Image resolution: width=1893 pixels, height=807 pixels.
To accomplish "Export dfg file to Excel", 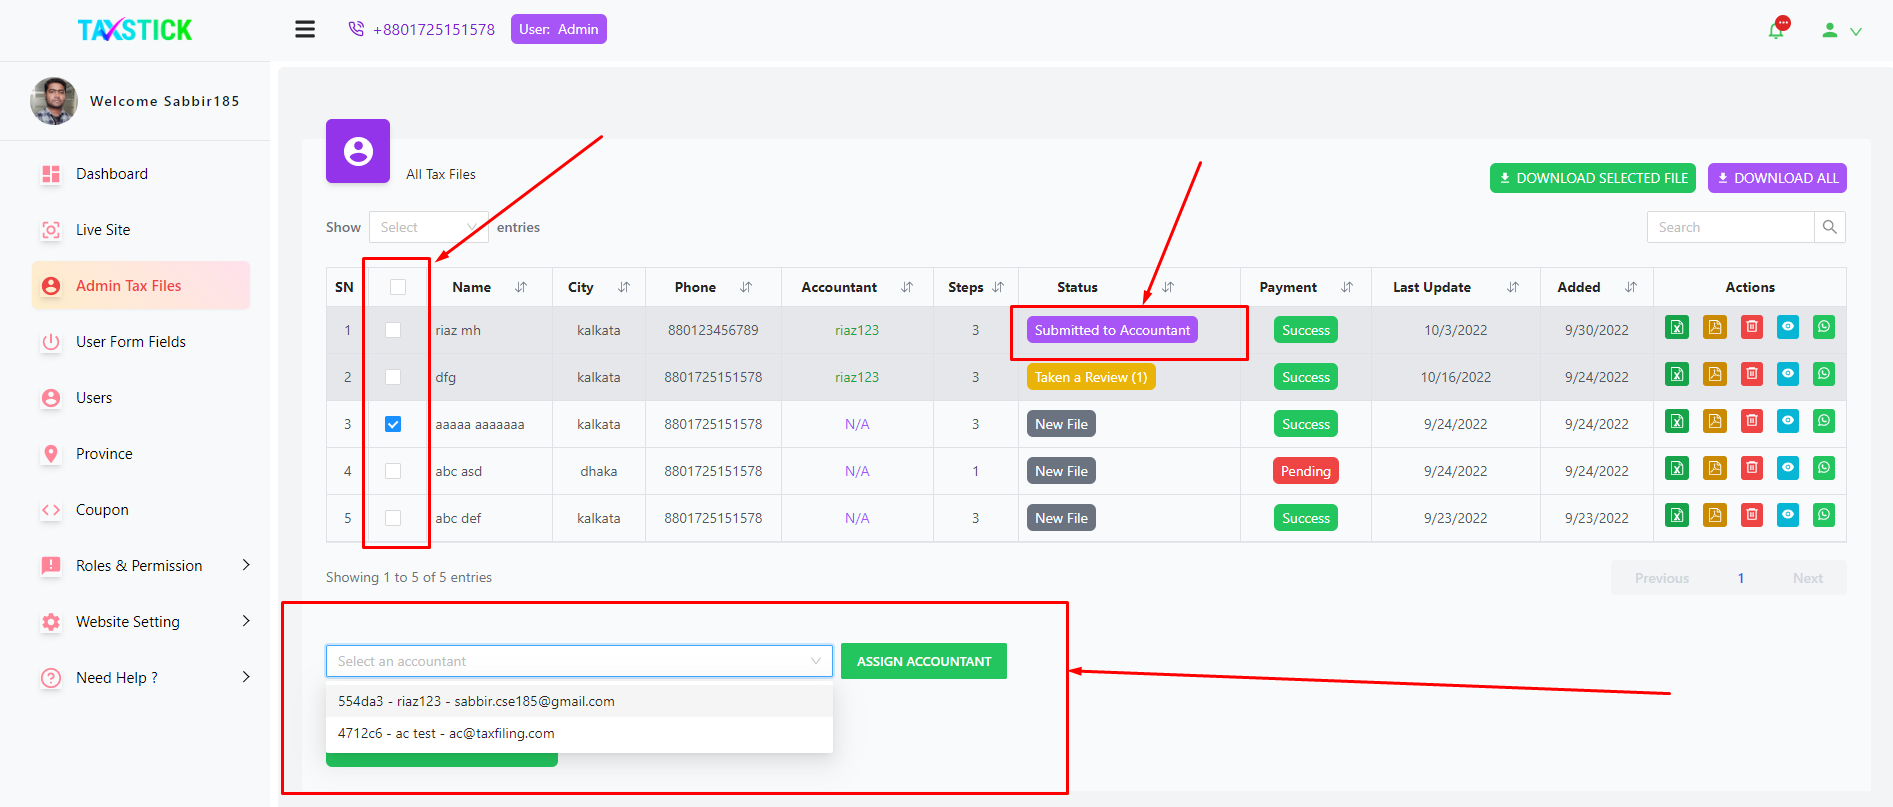I will tap(1677, 374).
